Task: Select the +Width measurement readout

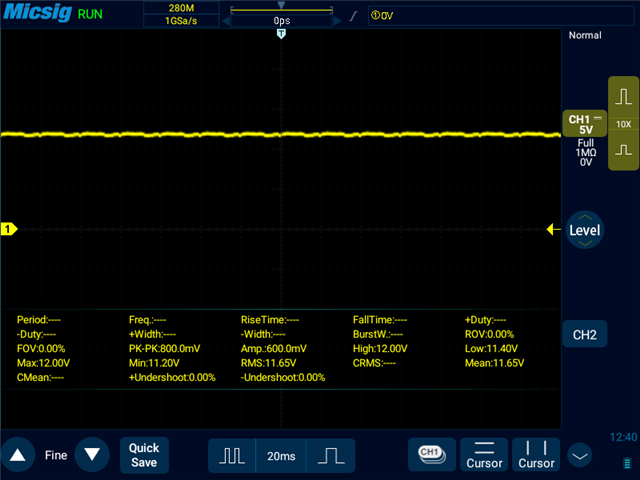Action: click(x=152, y=334)
